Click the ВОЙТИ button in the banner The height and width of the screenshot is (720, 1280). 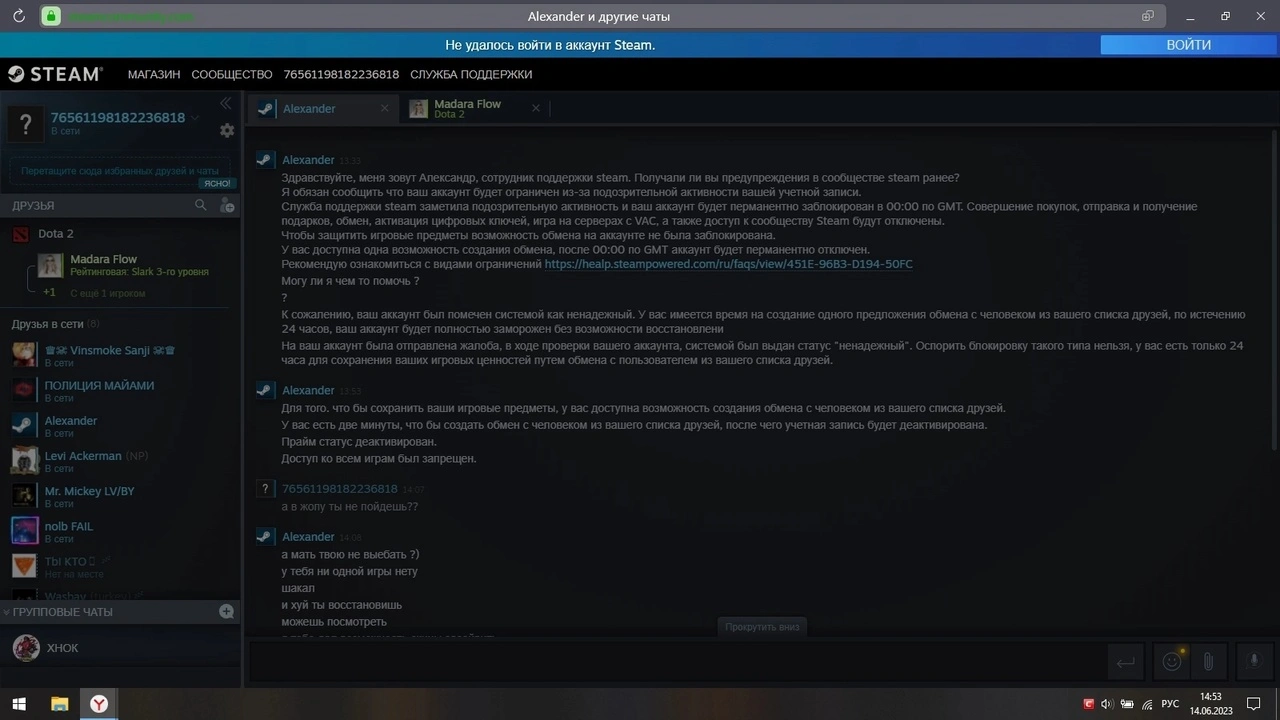(x=1188, y=45)
